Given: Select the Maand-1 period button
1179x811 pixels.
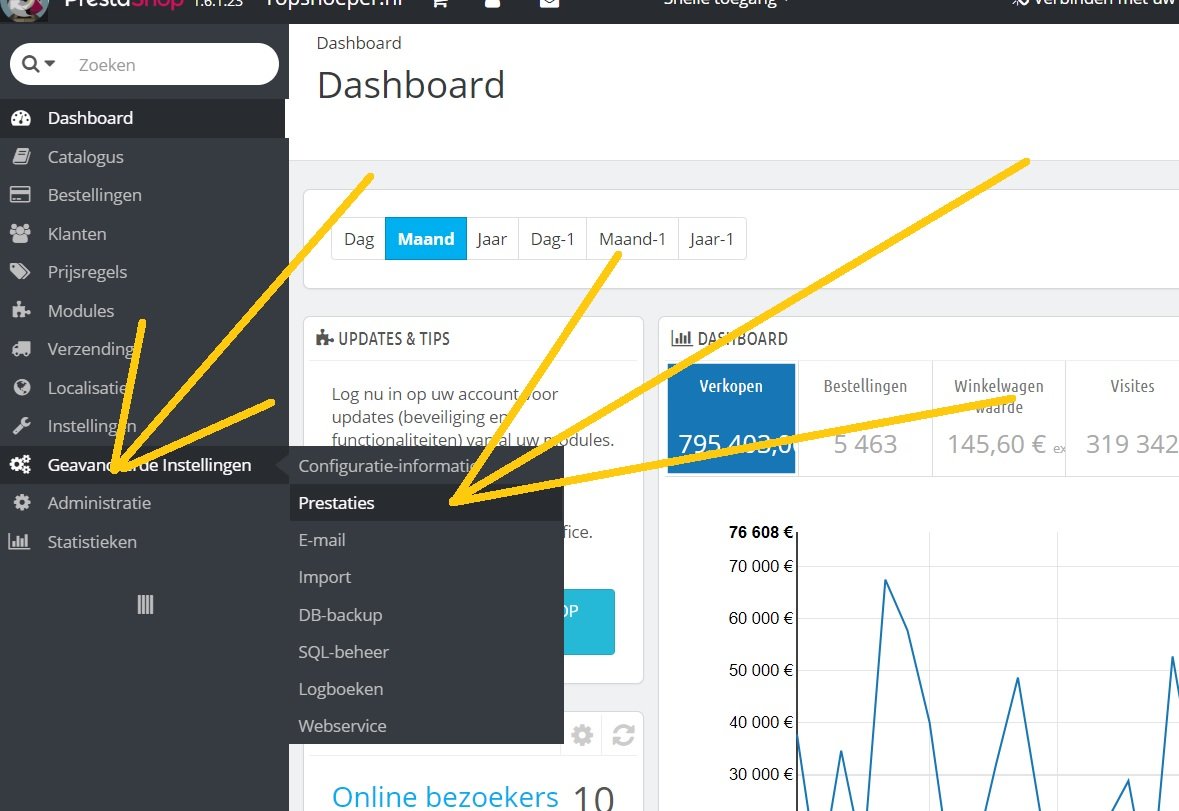Looking at the screenshot, I should pyautogui.click(x=632, y=239).
